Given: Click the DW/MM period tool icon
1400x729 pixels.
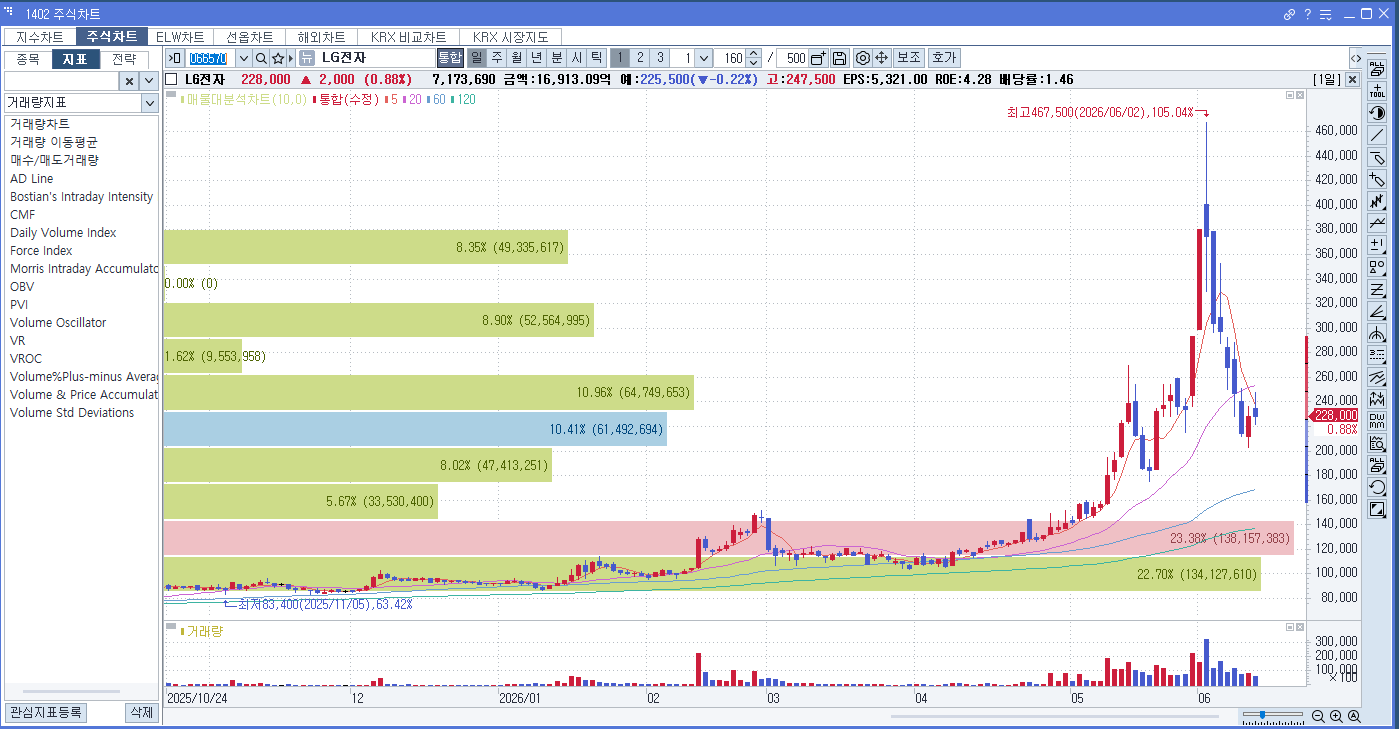Looking at the screenshot, I should [x=1377, y=421].
